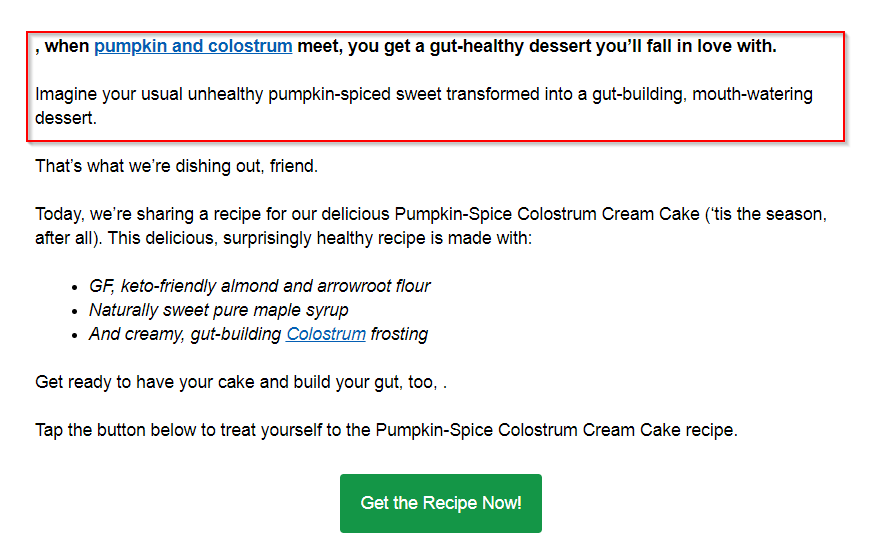Click the sentence 'Tap the button below'
The image size is (887, 551).
point(386,430)
